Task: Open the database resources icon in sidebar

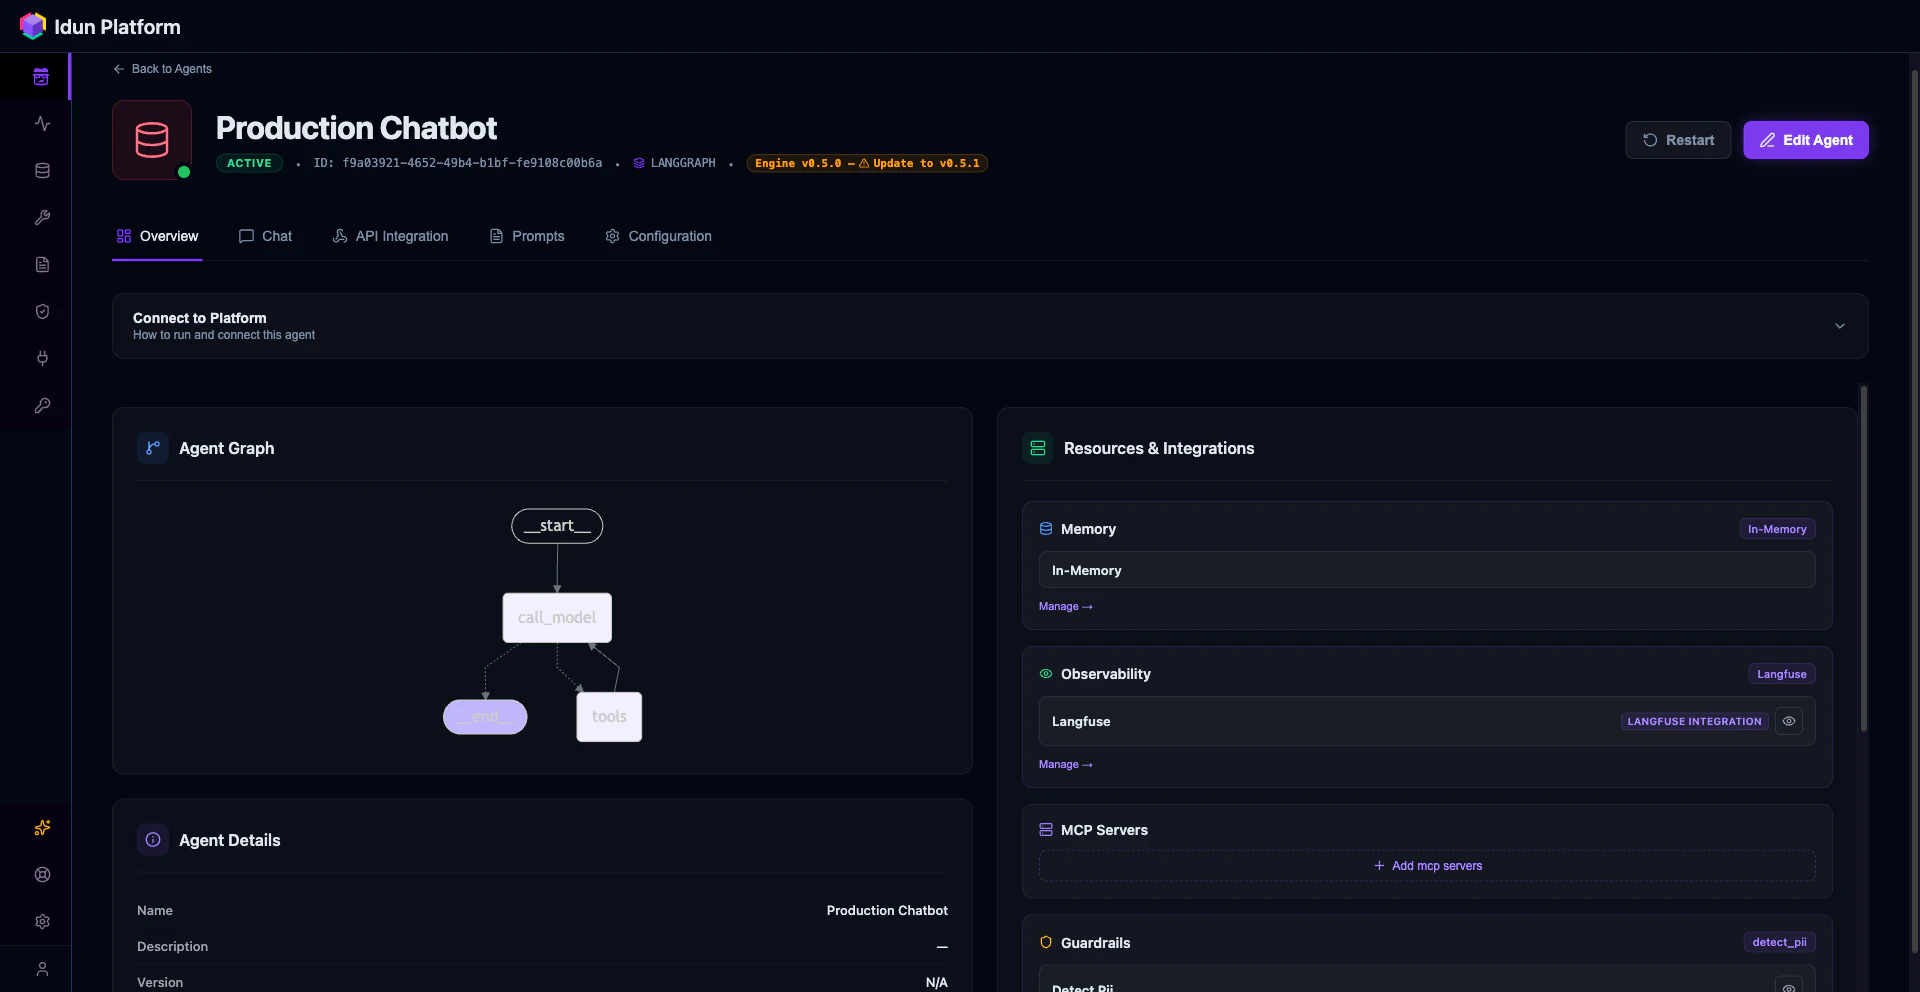Action: pos(42,170)
